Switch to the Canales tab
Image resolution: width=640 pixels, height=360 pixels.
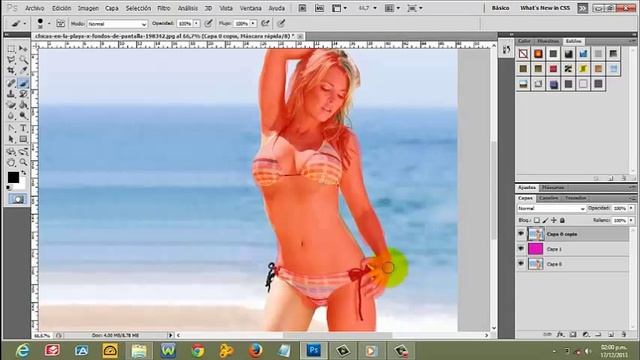coord(548,198)
